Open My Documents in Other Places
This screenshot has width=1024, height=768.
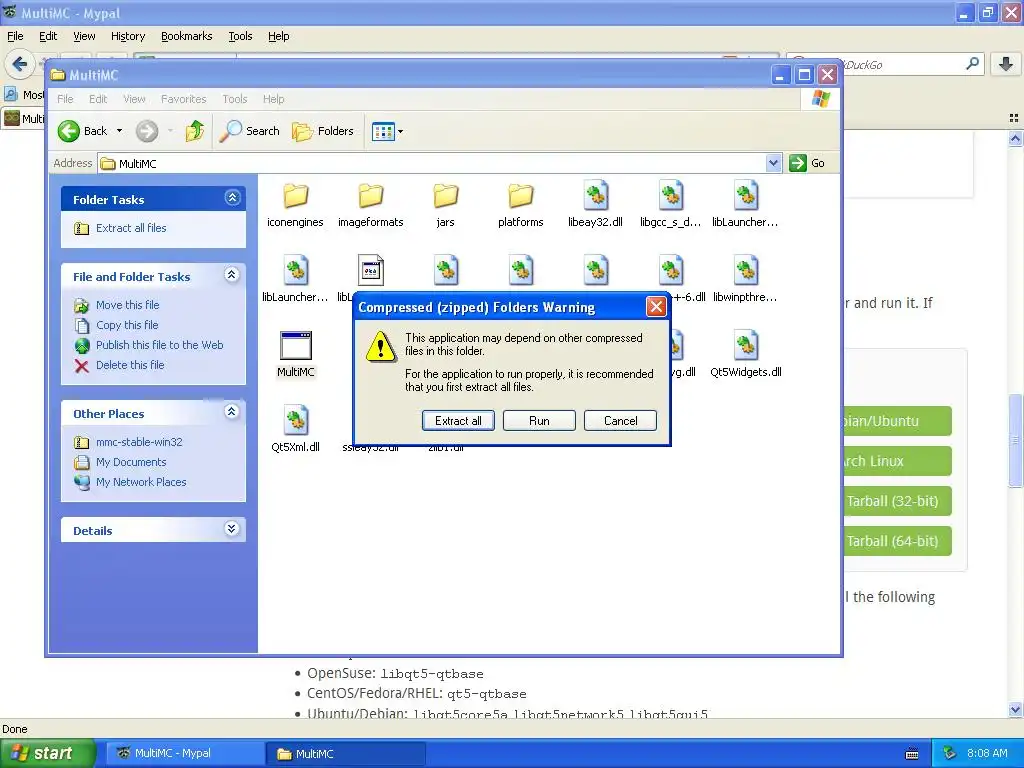[x=131, y=462]
